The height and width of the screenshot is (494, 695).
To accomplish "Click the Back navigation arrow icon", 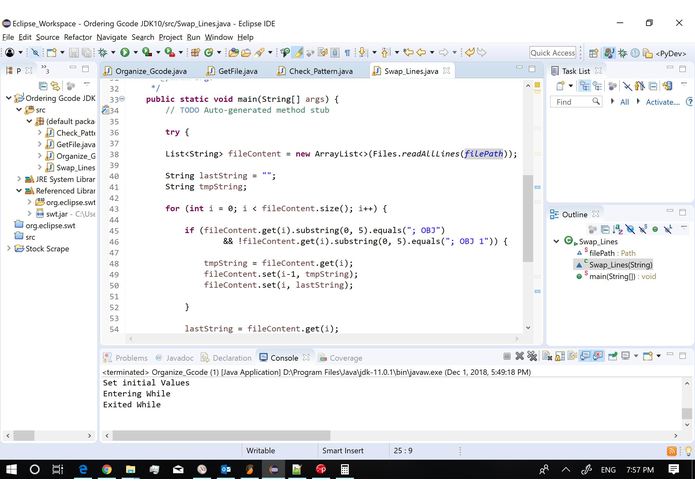I will click(421, 53).
